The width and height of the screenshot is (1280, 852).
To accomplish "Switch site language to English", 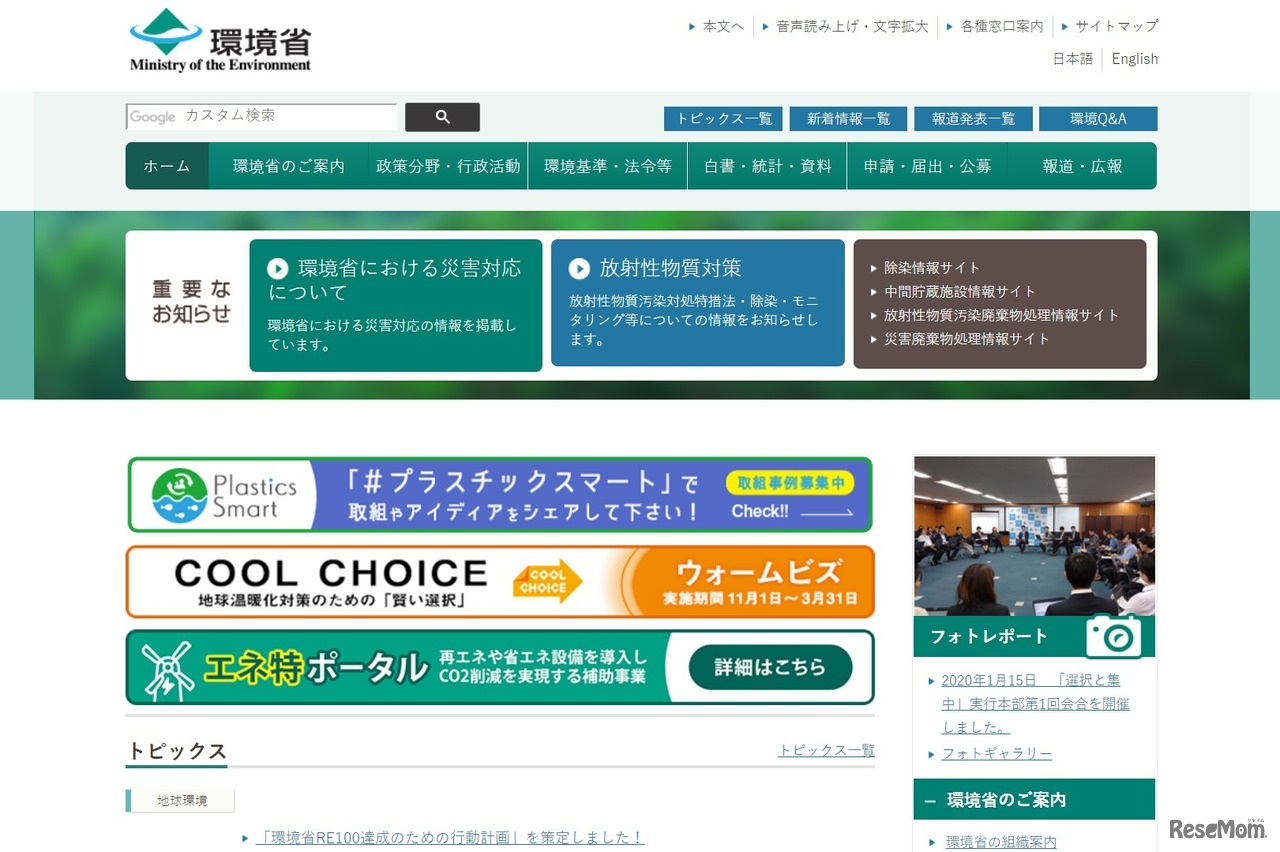I will click(1133, 58).
